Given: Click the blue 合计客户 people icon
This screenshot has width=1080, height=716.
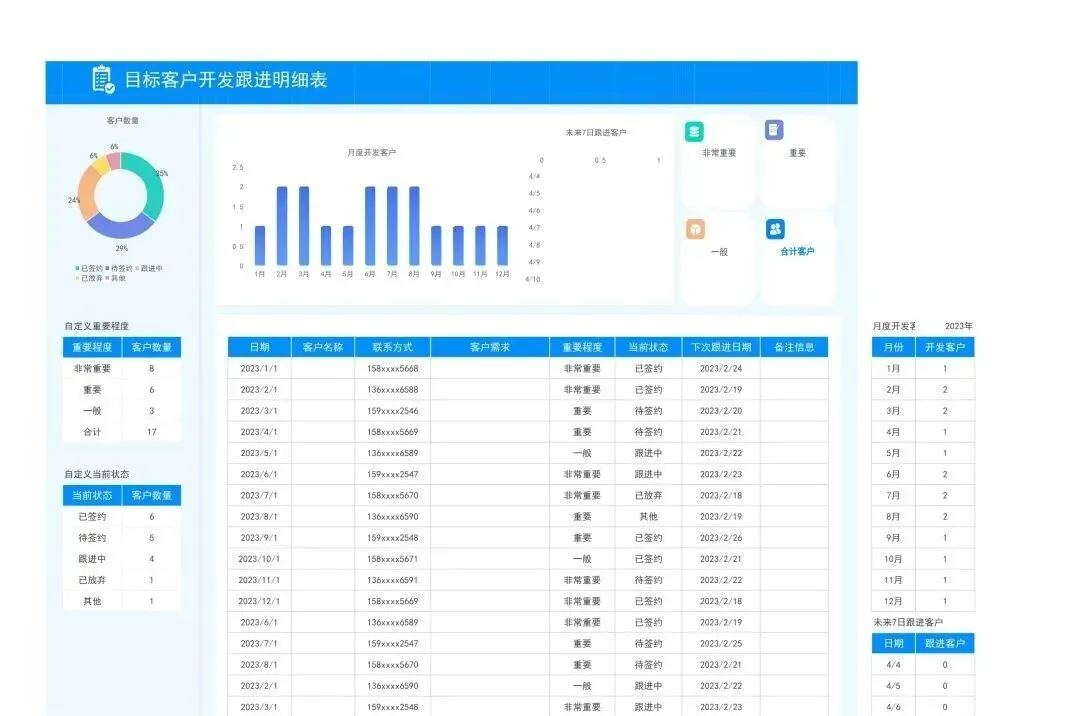Looking at the screenshot, I should click(x=775, y=229).
